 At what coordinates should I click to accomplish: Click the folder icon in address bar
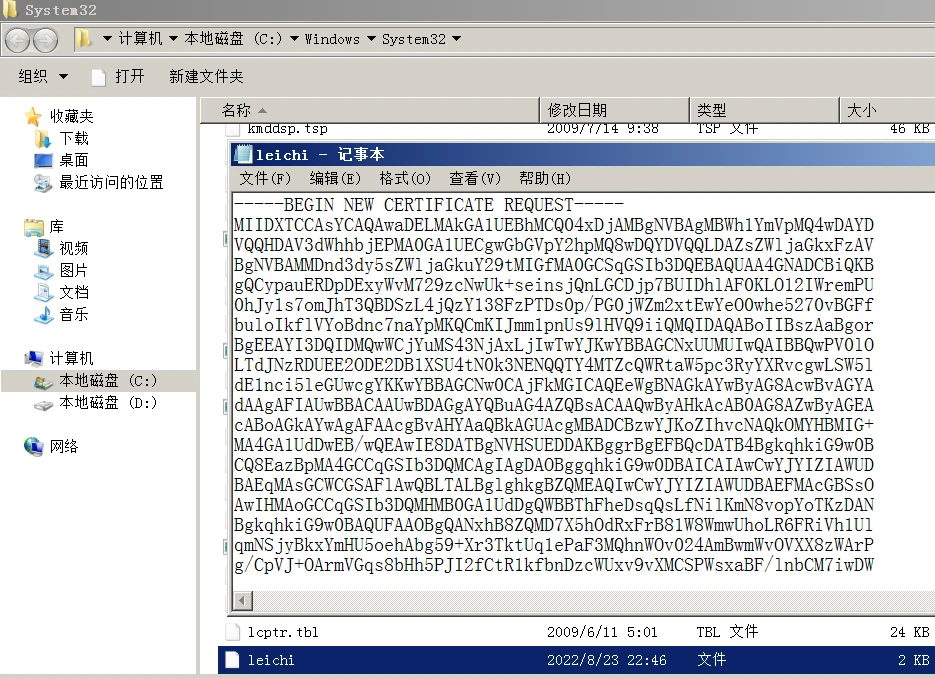84,39
